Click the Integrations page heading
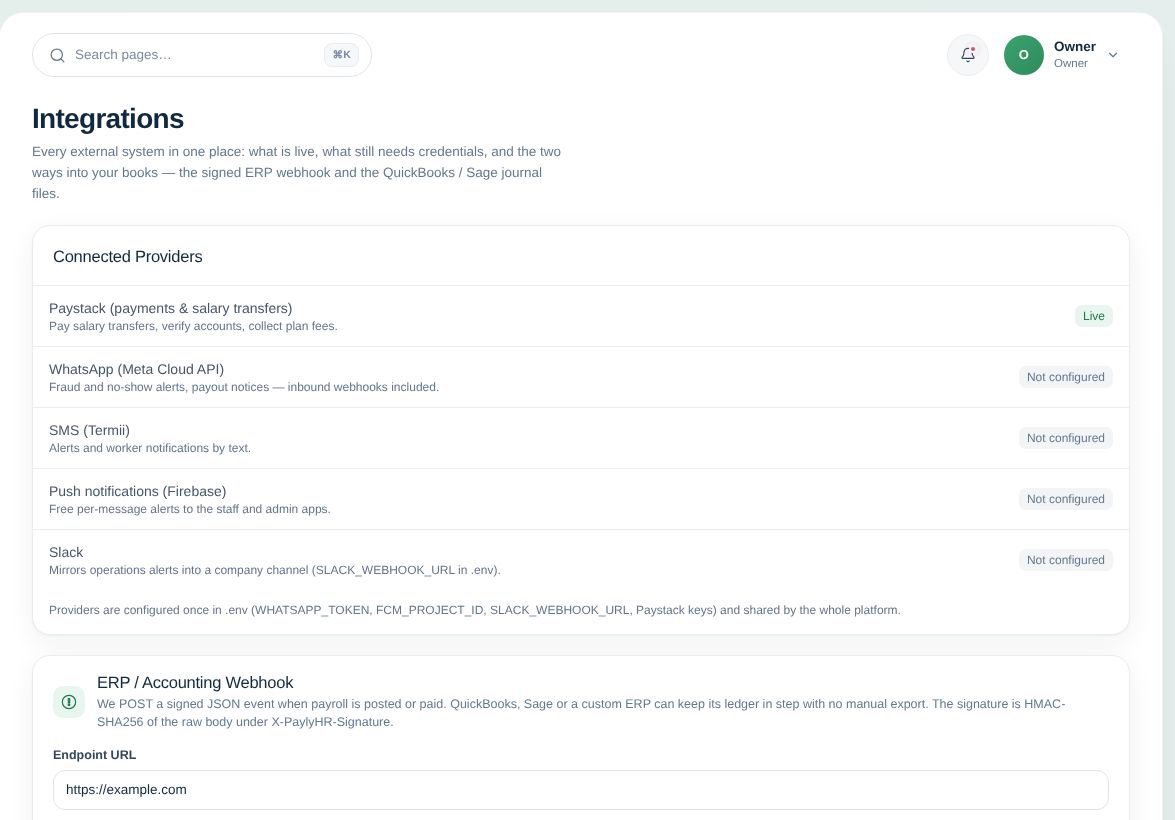The height and width of the screenshot is (820, 1175). 108,118
